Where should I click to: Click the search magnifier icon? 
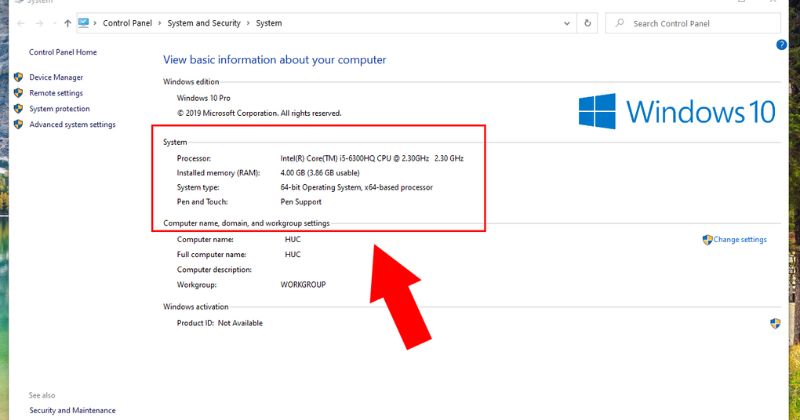pos(619,23)
